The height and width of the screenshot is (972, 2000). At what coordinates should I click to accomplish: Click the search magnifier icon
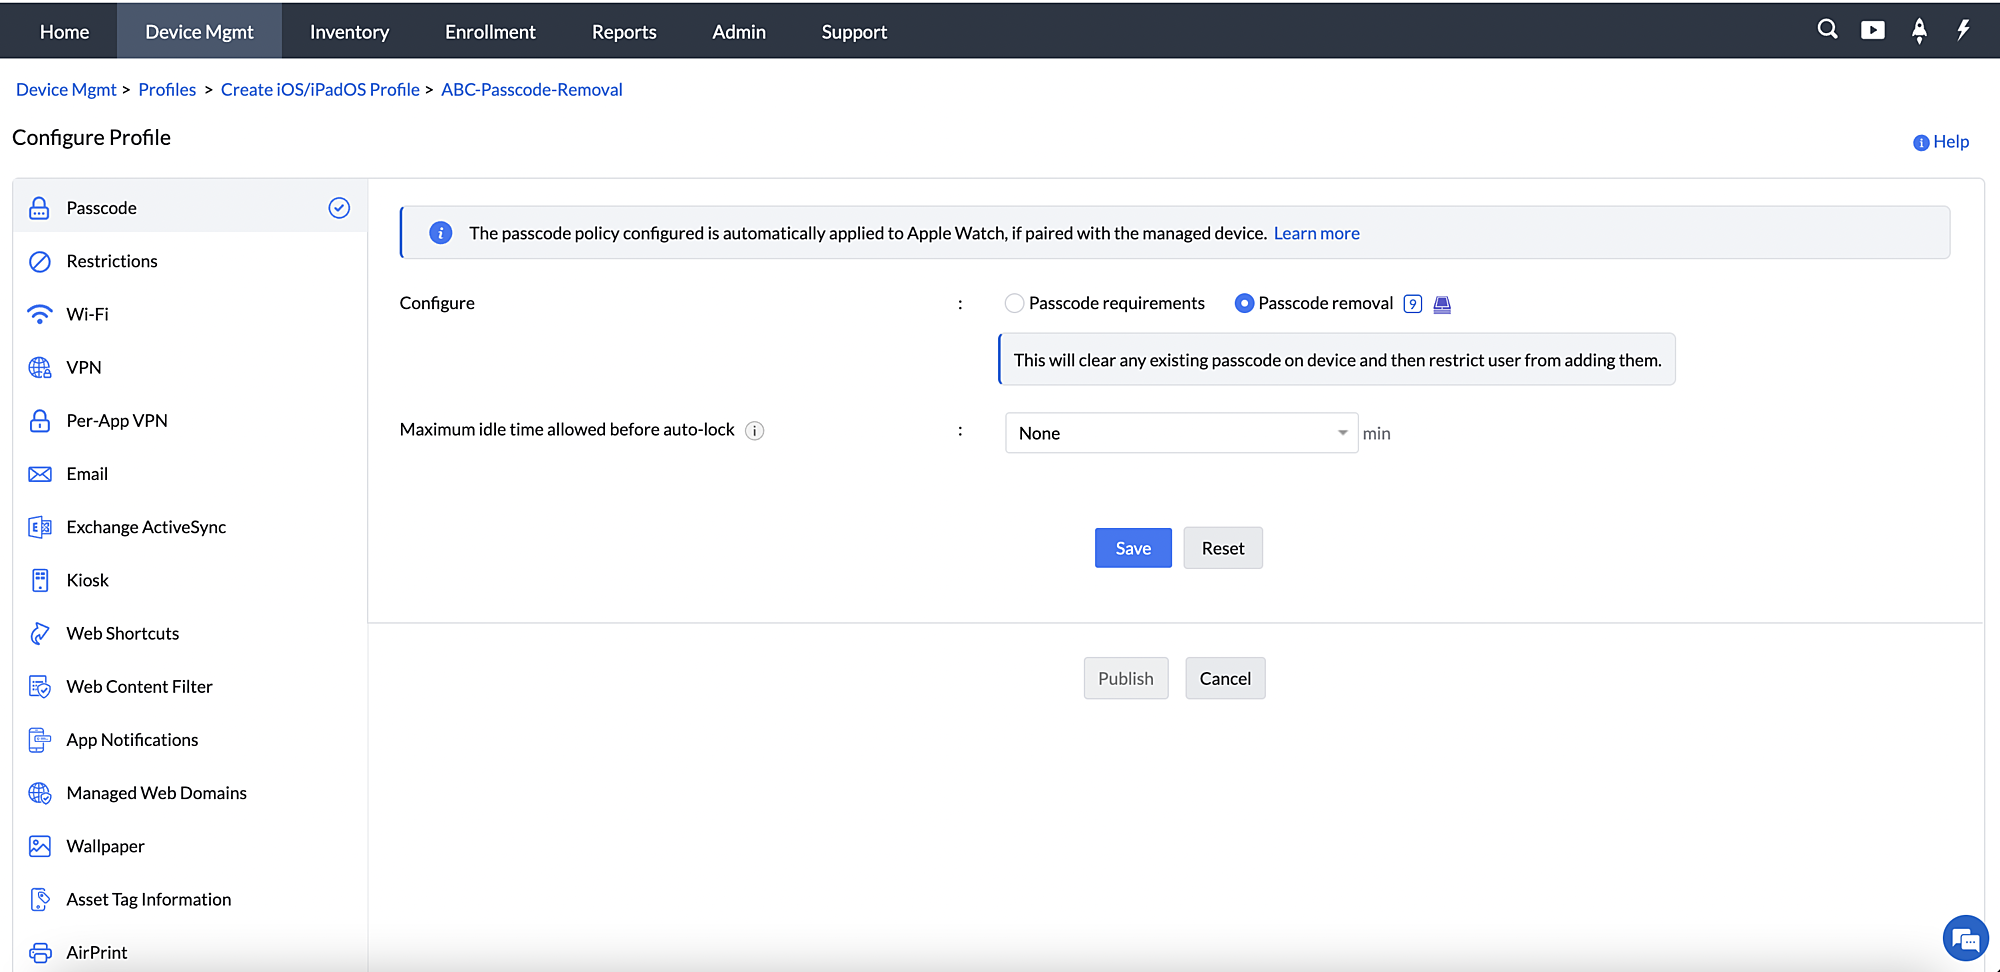1827,30
